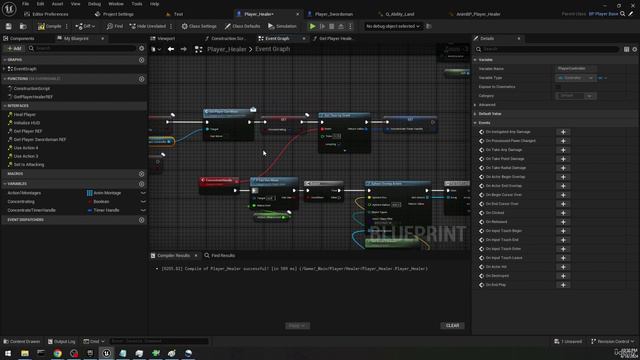The image size is (640, 360).
Task: Click the Details panel search field
Action: point(547,49)
